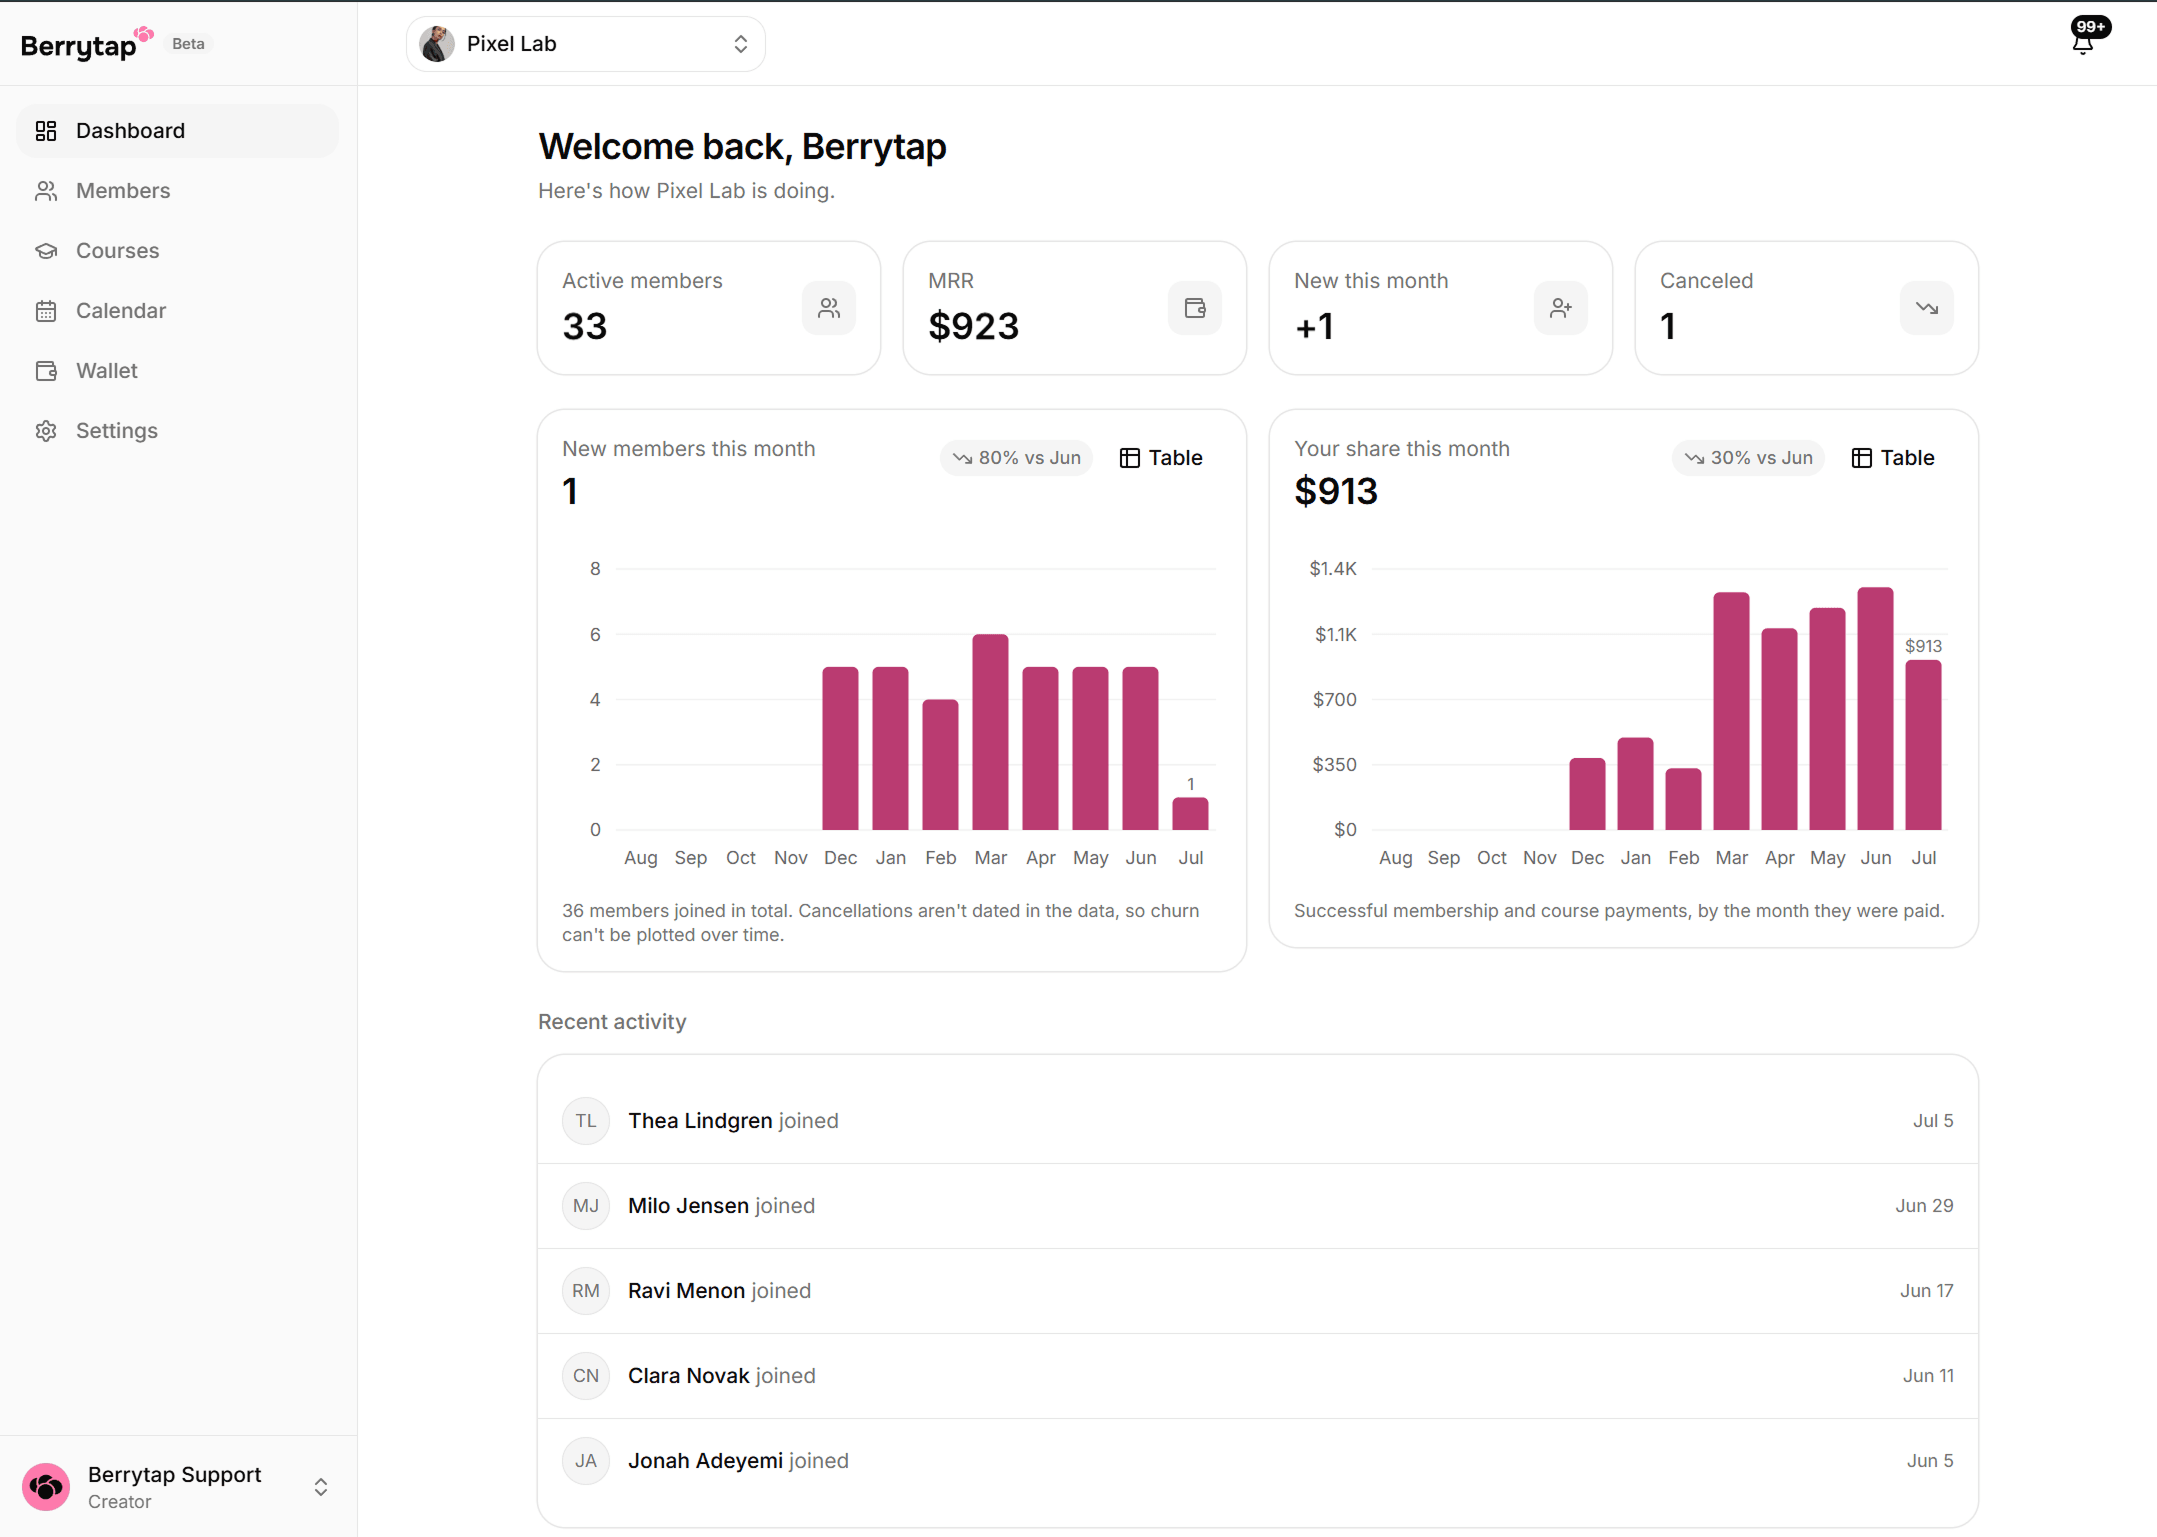2157x1537 pixels.
Task: Click the Courses graduation cap icon
Action: point(46,251)
